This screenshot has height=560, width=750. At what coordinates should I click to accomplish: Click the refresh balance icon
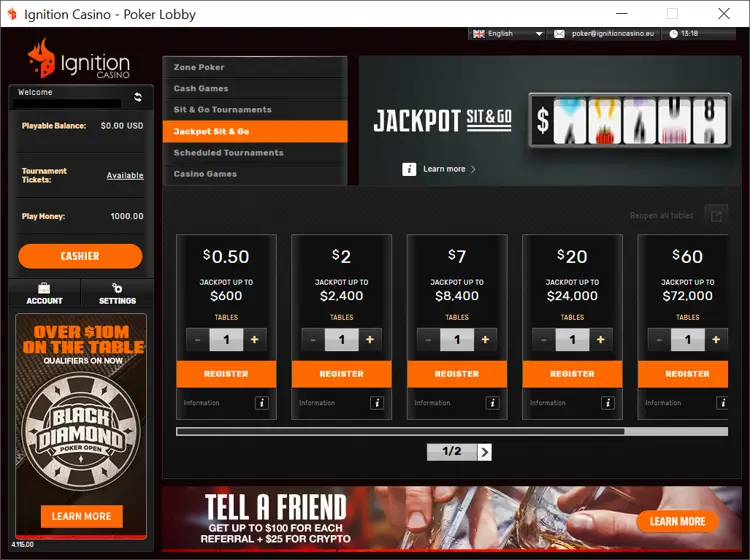point(138,98)
